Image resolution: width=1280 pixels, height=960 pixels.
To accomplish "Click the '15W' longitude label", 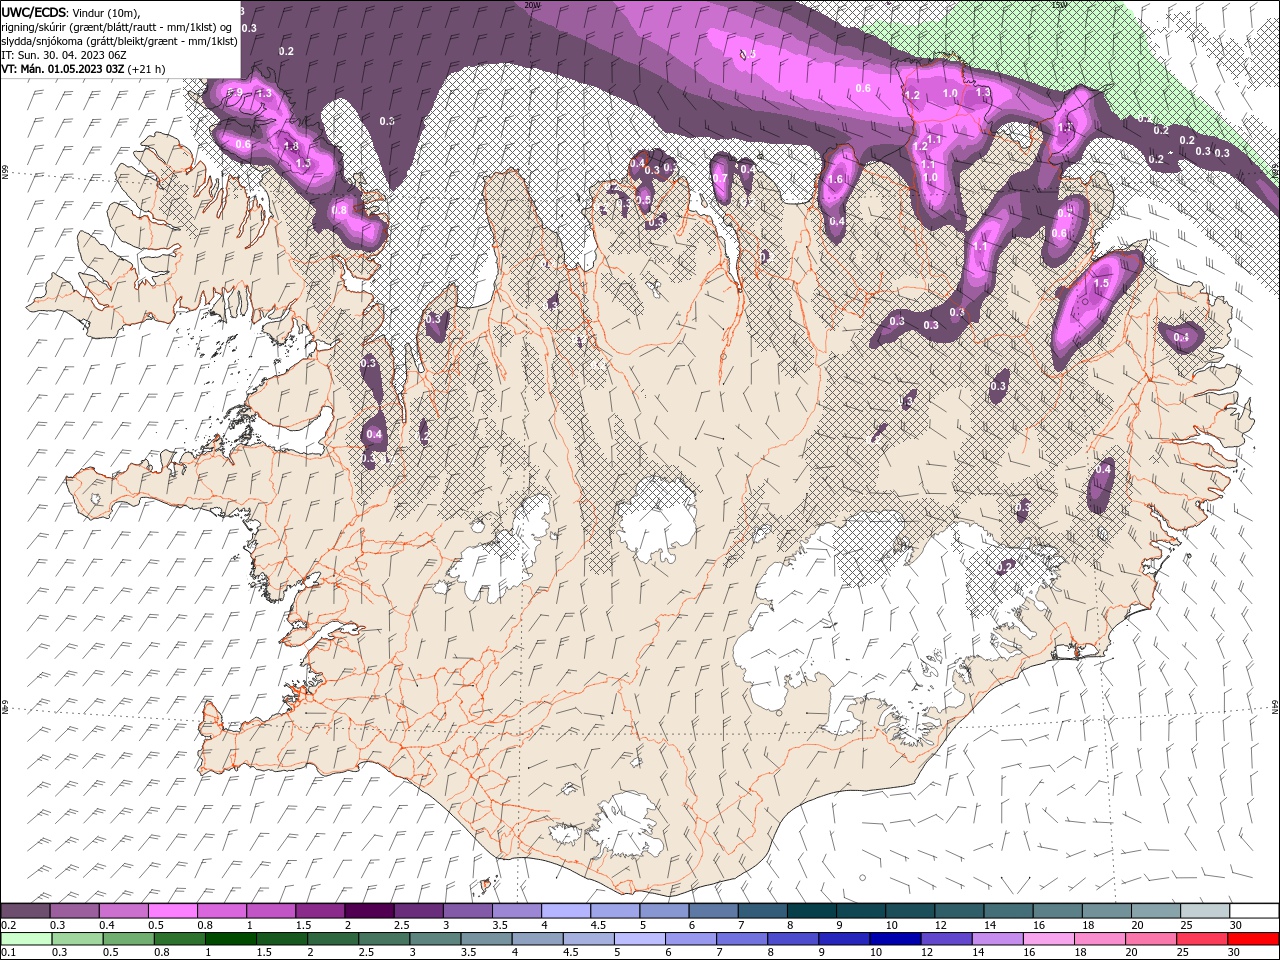I will (1059, 4).
